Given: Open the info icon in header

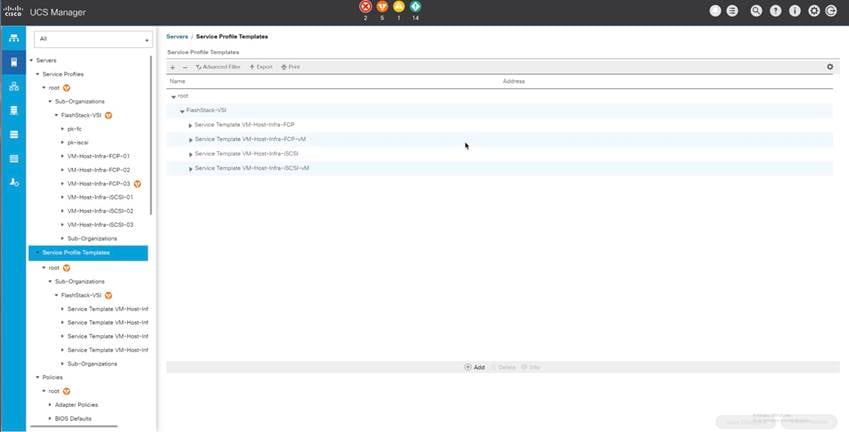Looking at the screenshot, I should [x=795, y=11].
